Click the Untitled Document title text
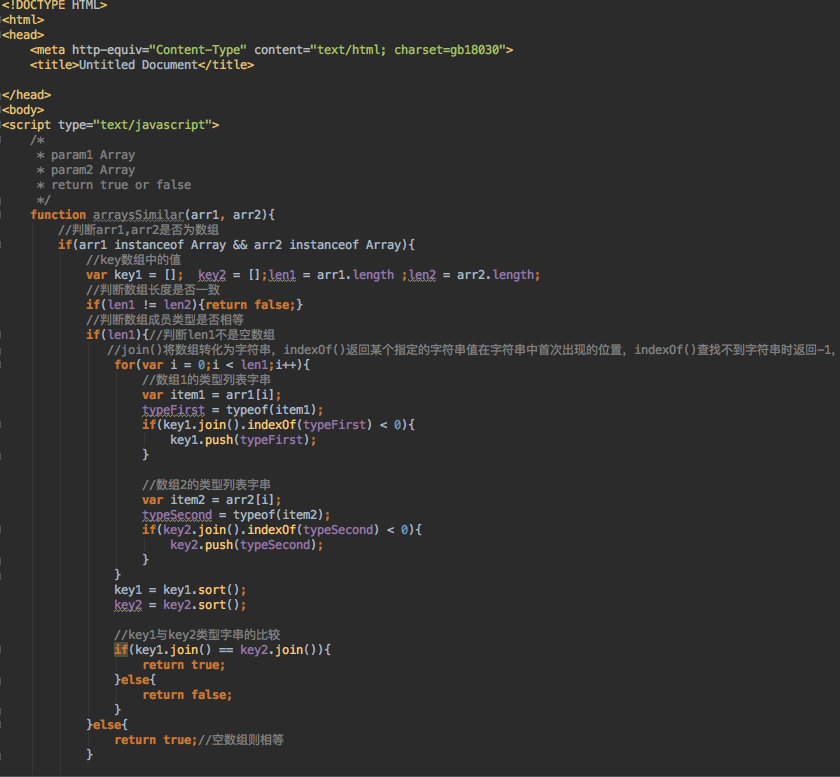Image resolution: width=840 pixels, height=777 pixels. 138,65
